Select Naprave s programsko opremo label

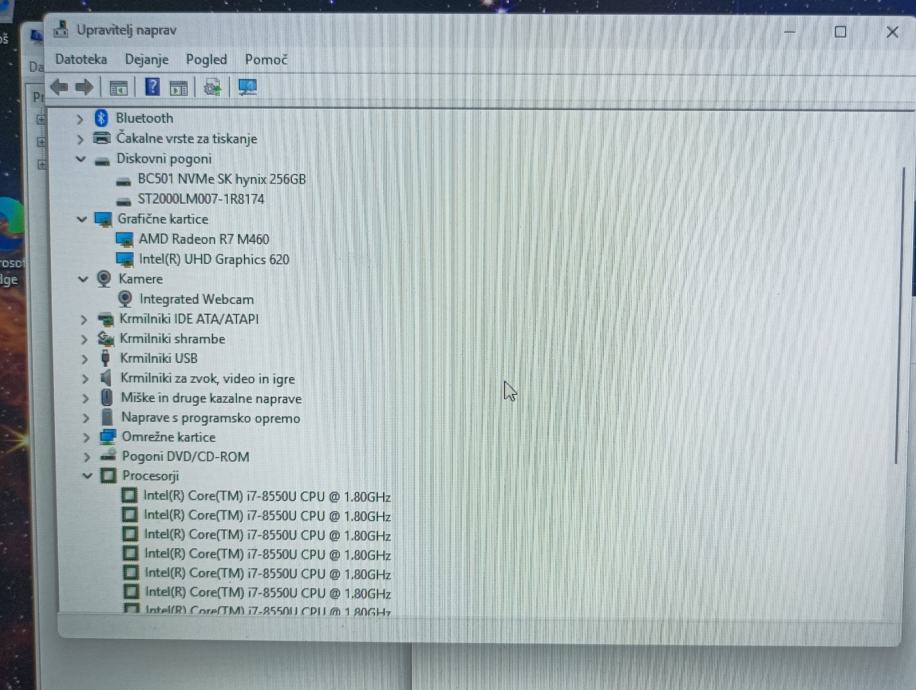[x=210, y=418]
